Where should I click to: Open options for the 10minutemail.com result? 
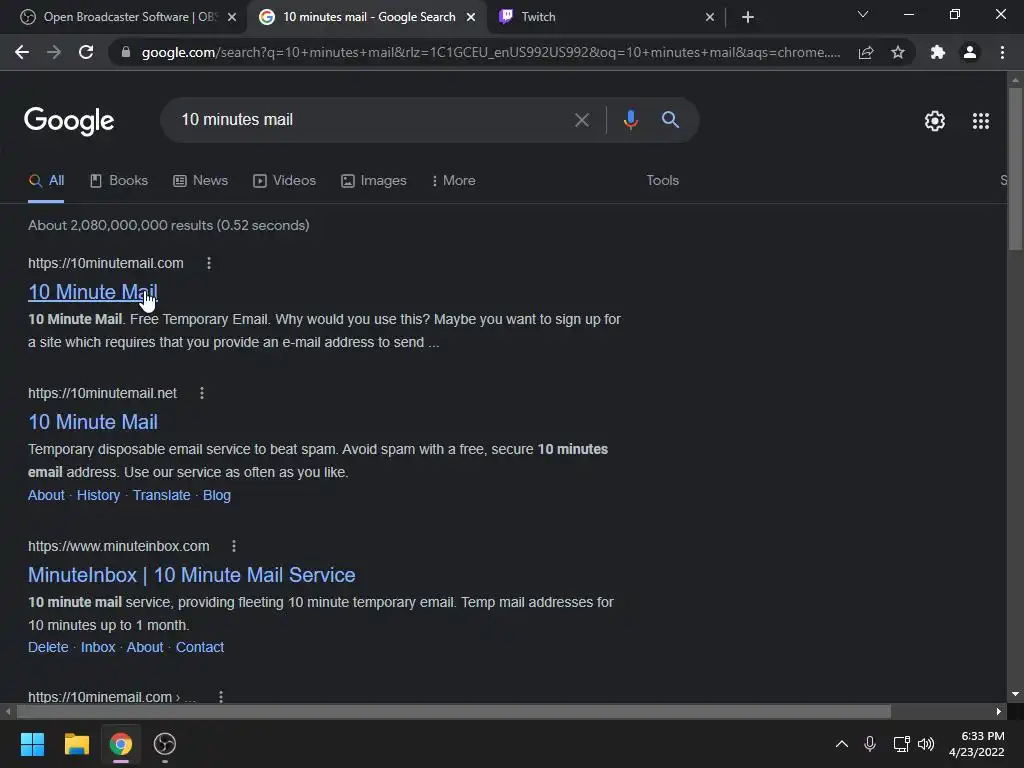click(x=209, y=263)
